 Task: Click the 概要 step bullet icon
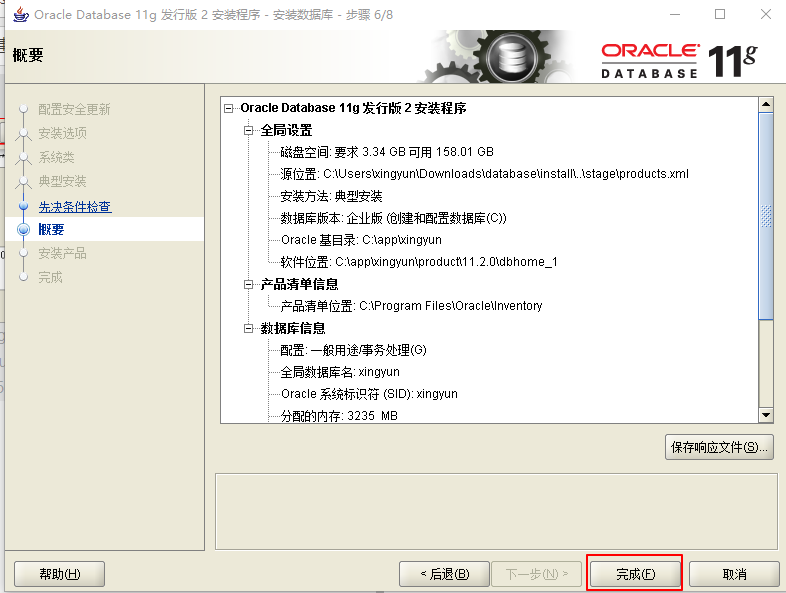(24, 230)
